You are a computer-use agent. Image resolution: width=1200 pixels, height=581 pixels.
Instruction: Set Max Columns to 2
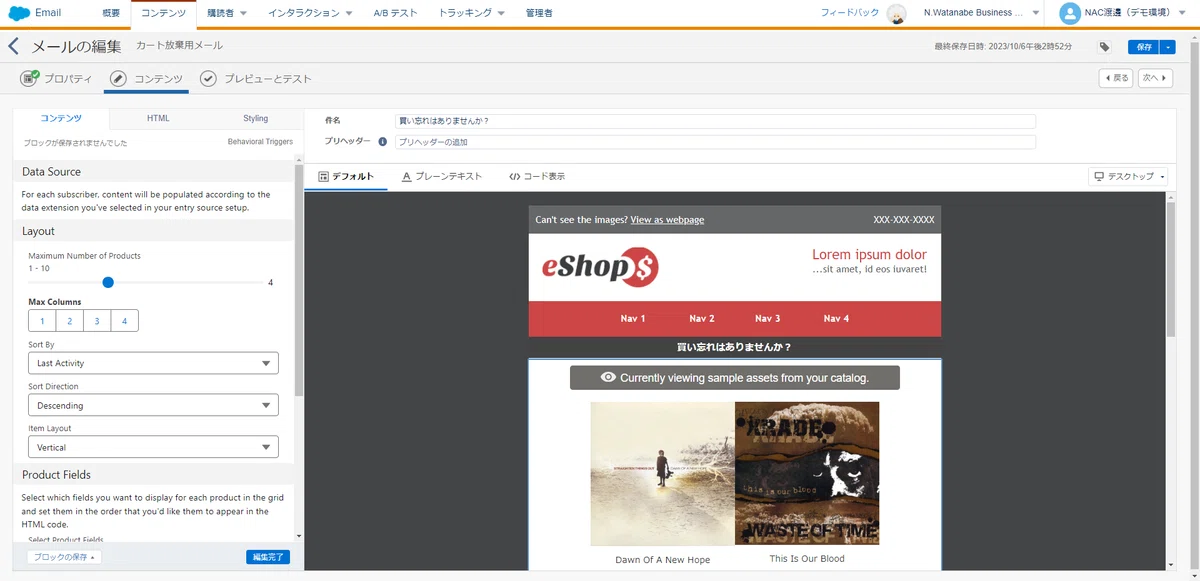(70, 321)
